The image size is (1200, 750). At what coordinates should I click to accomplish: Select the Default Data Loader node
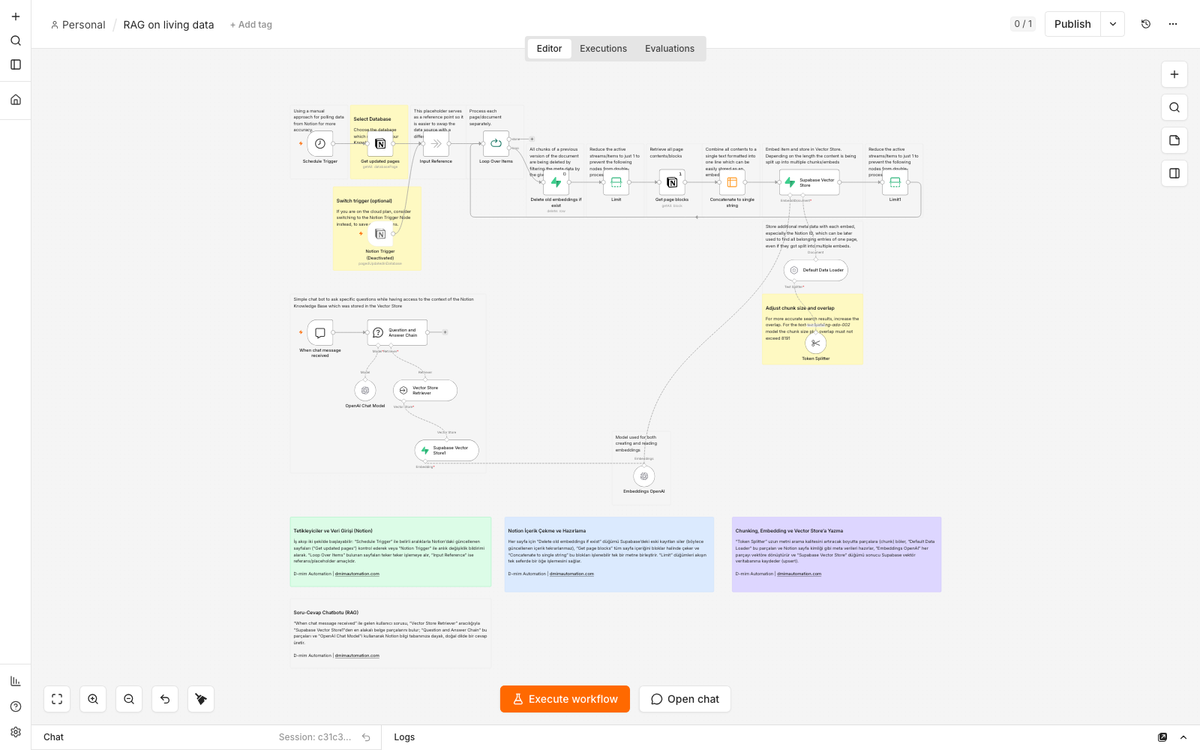tap(816, 270)
